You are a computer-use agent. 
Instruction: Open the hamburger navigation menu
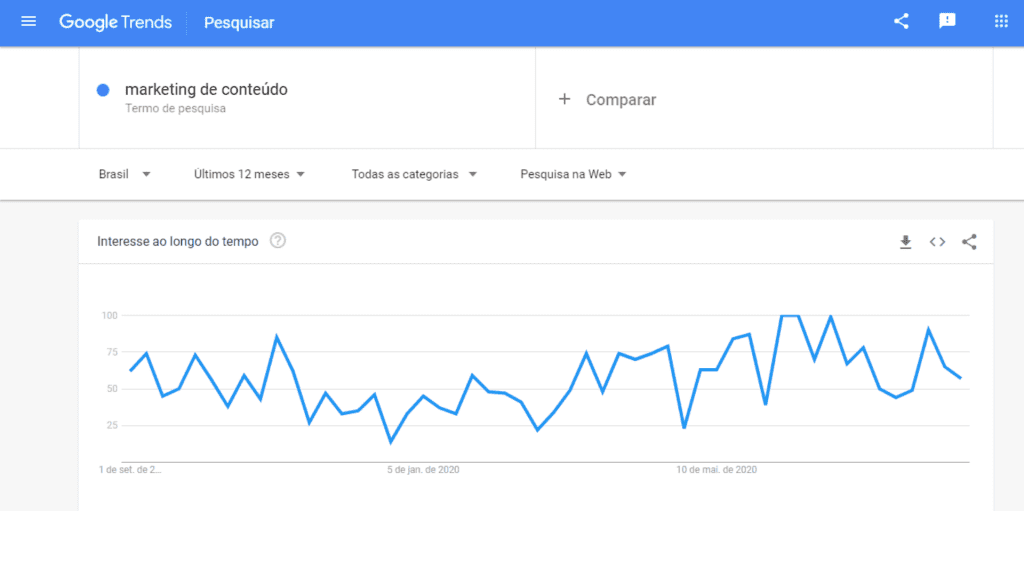point(28,21)
